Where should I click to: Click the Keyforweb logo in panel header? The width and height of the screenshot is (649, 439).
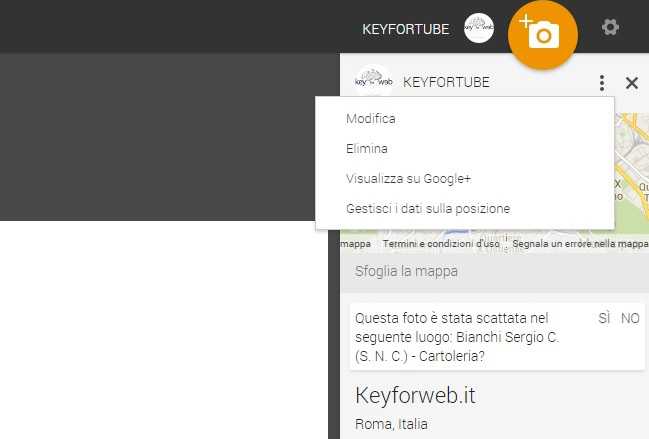click(x=372, y=82)
